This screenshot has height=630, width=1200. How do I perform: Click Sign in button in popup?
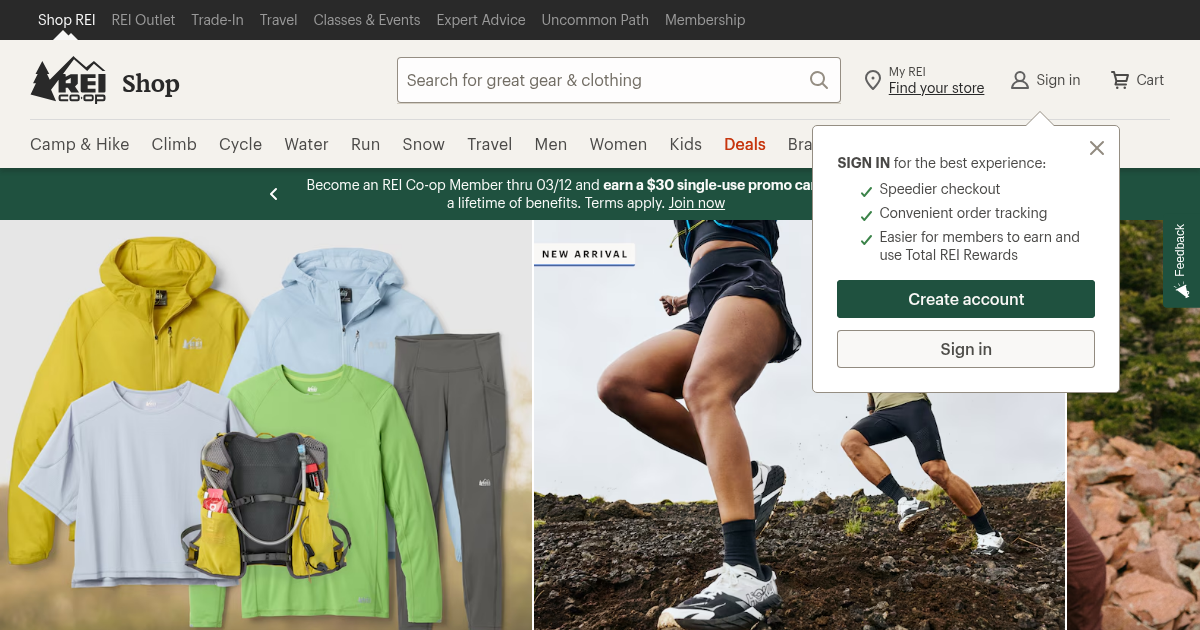966,349
